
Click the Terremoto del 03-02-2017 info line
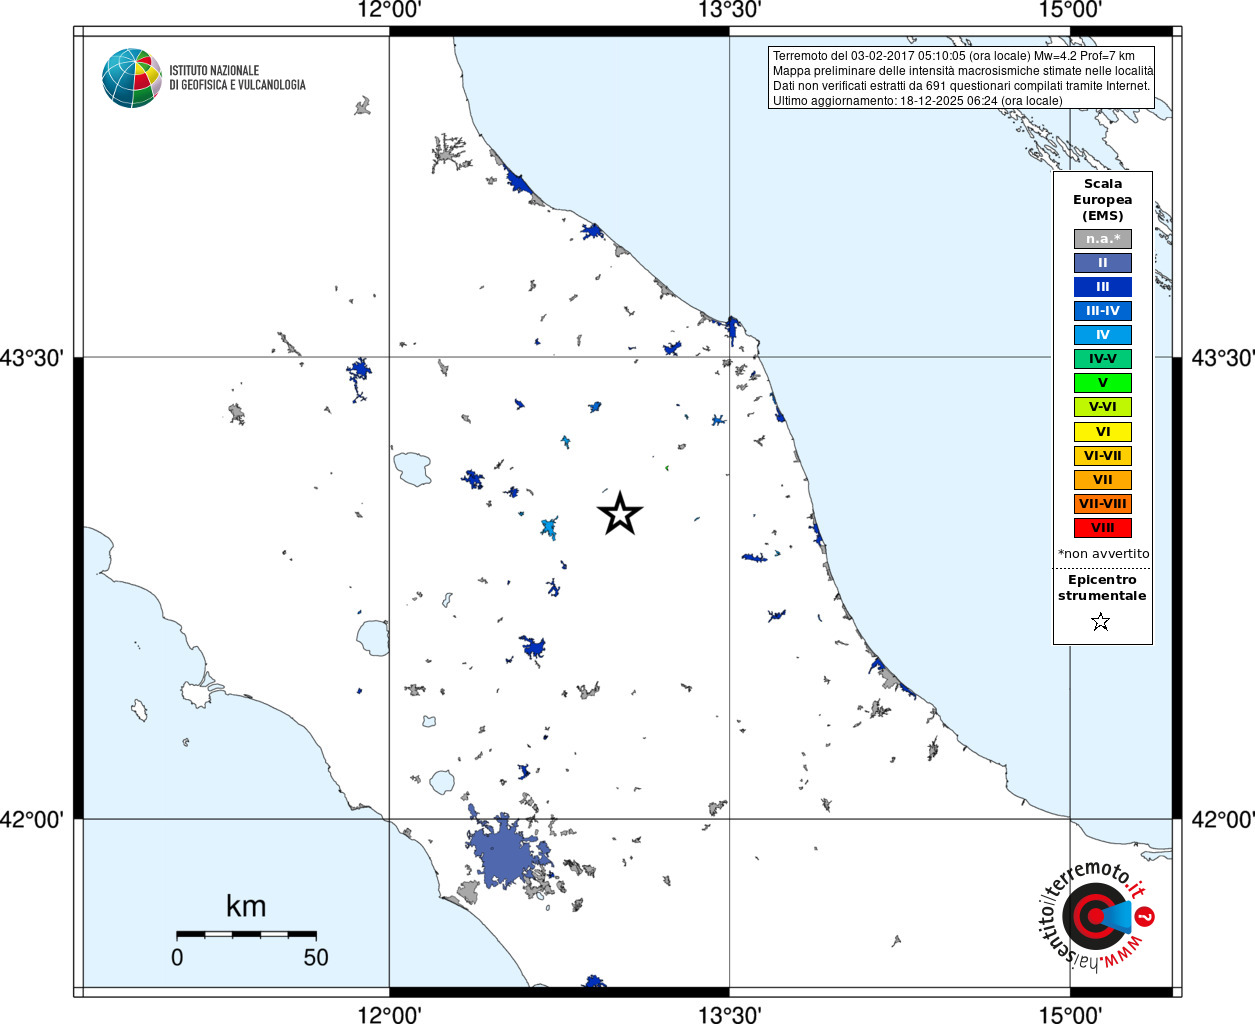(x=954, y=56)
